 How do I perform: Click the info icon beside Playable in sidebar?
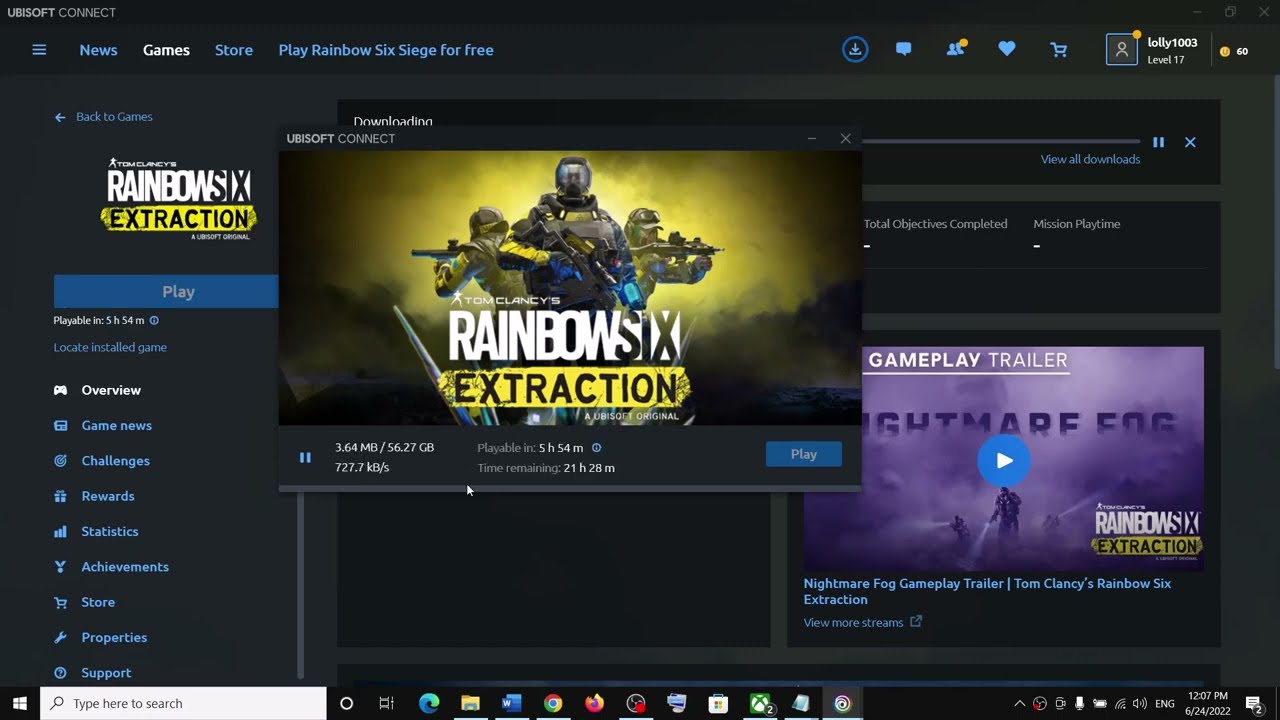154,321
